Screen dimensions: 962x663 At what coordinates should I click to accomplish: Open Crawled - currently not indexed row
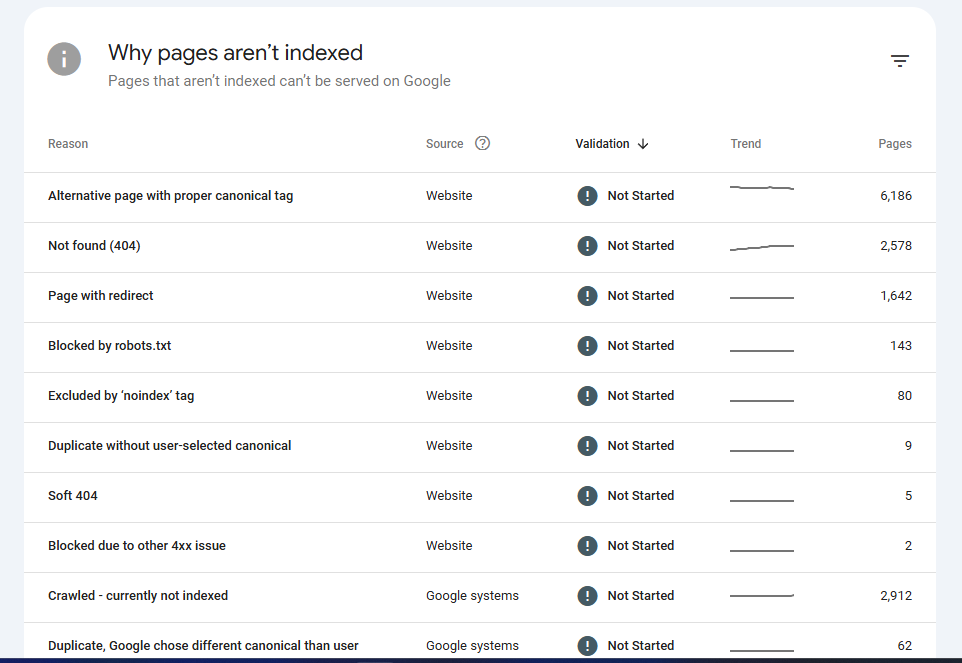(480, 596)
